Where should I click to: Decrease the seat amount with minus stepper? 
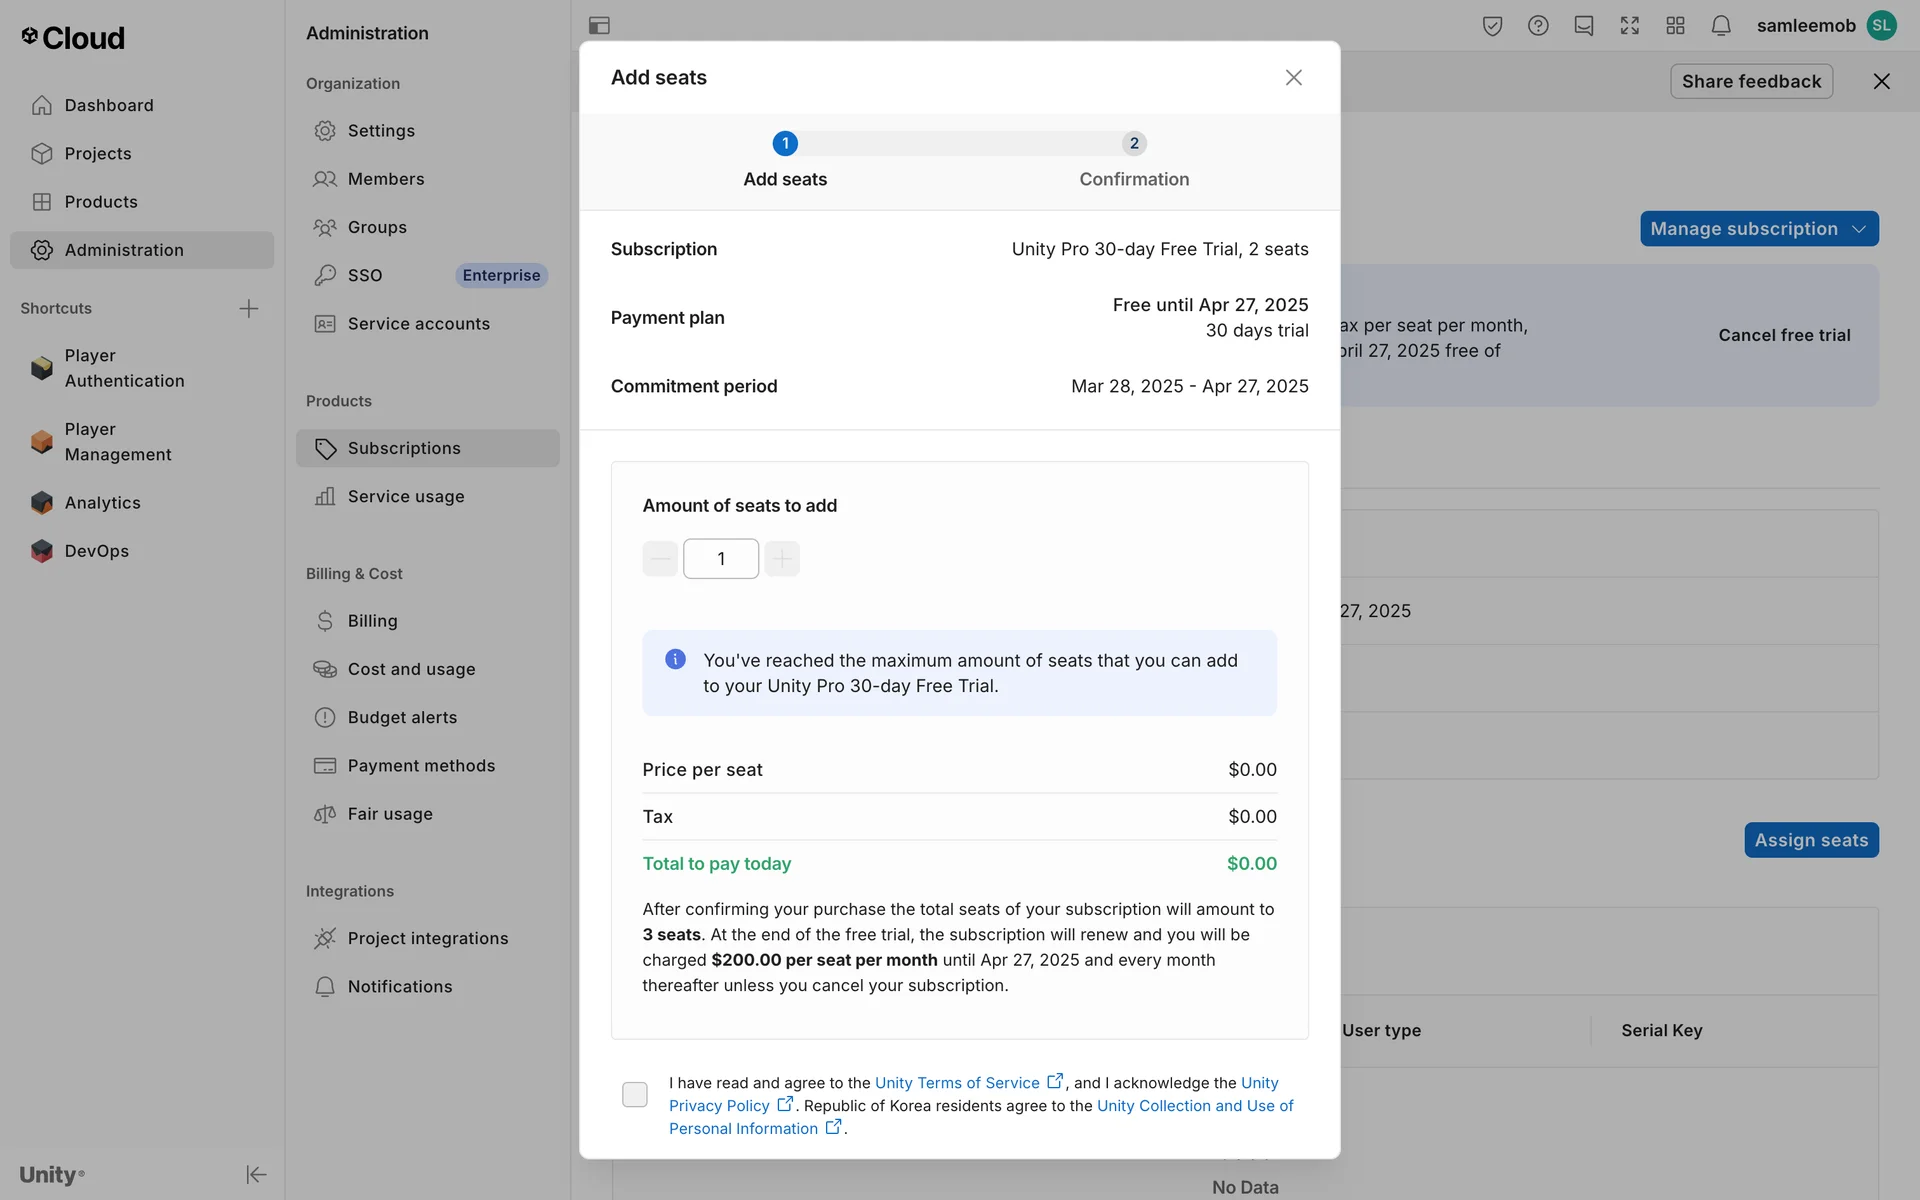660,559
